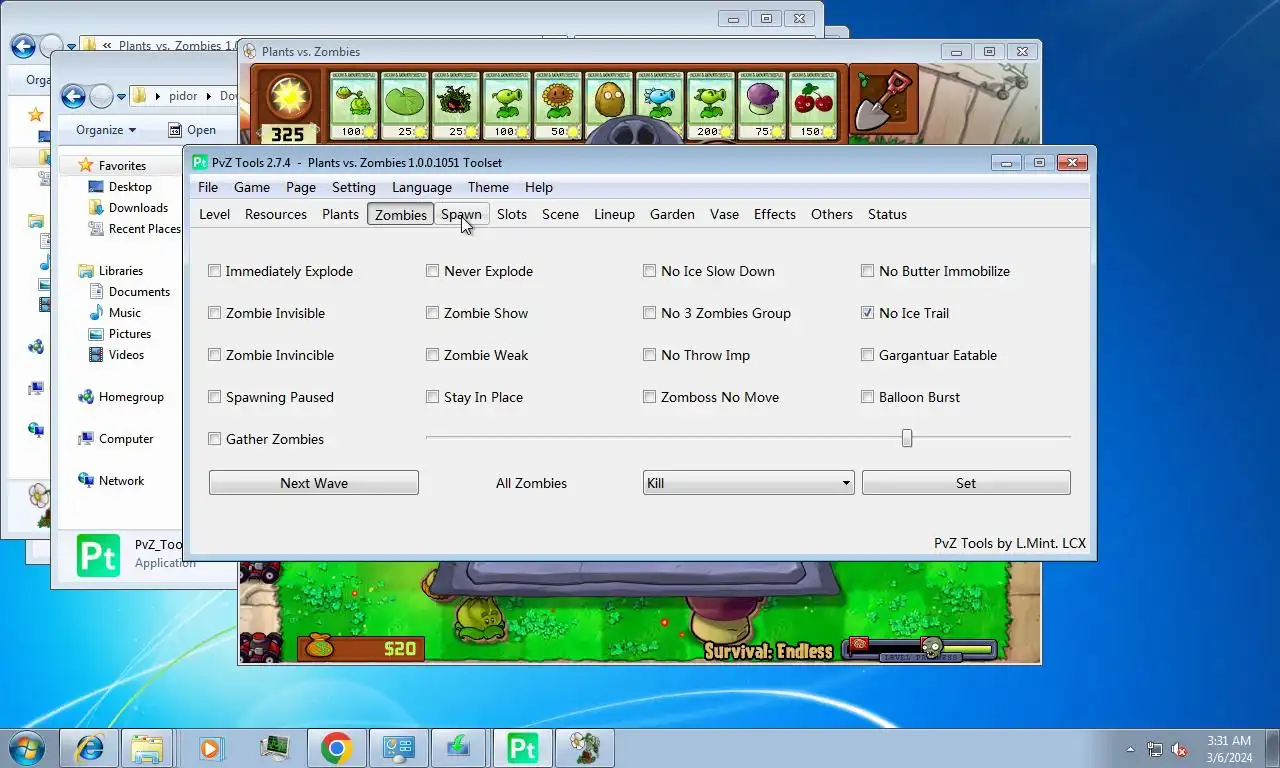Tick the Zombie Invincible checkbox
This screenshot has width=1280, height=768.
(x=214, y=355)
